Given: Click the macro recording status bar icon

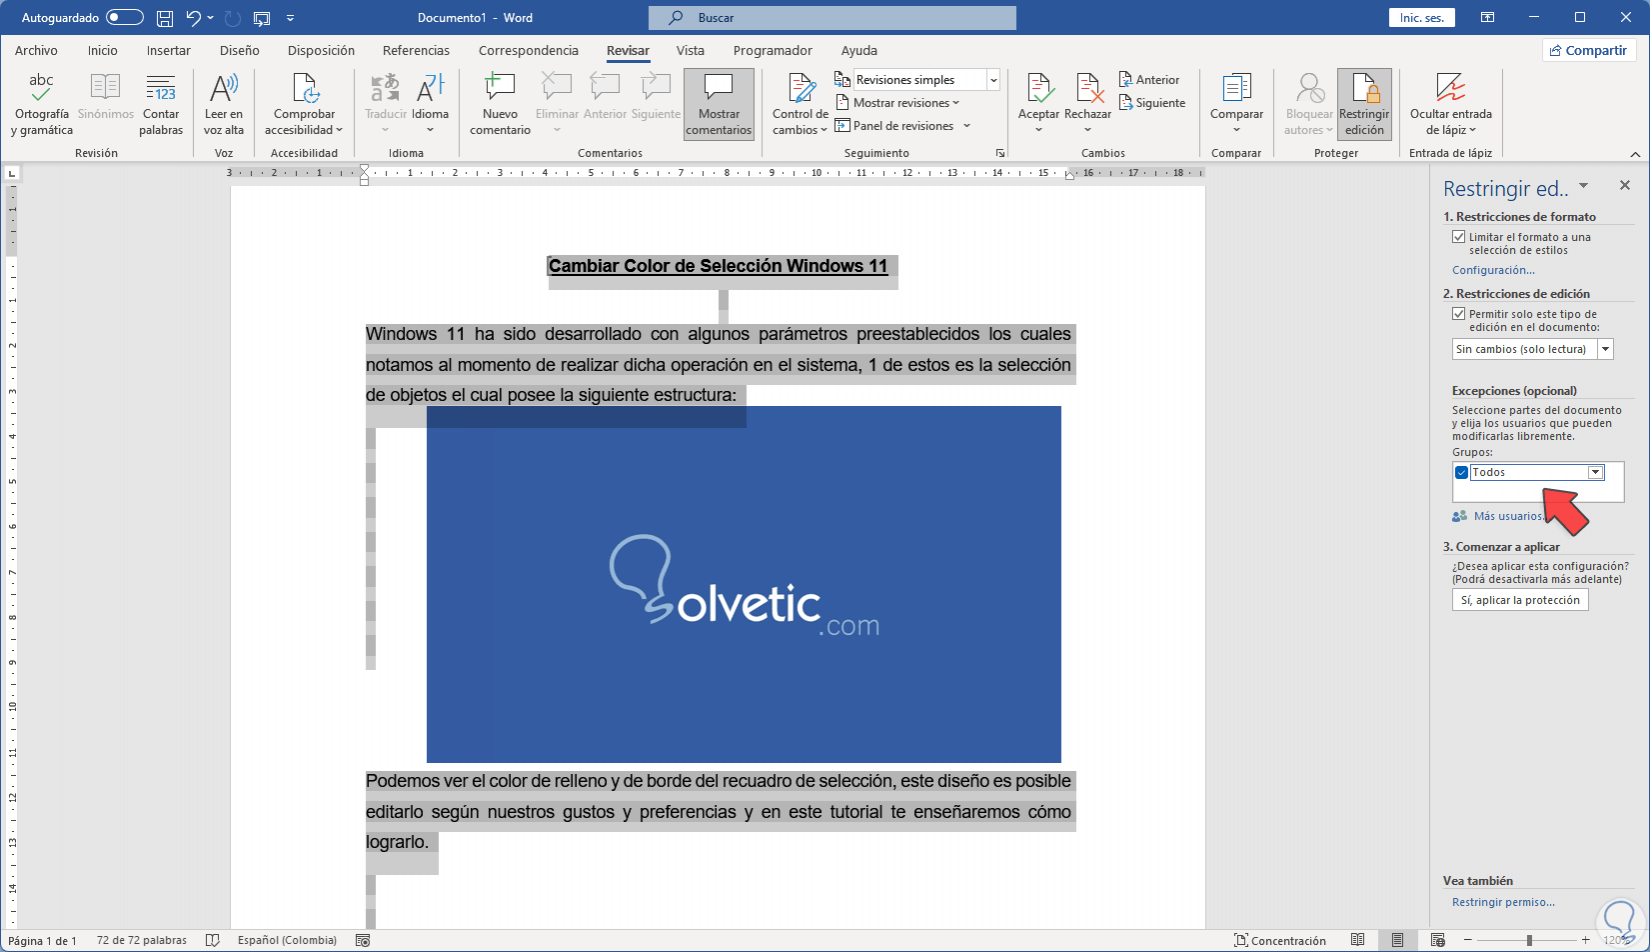Looking at the screenshot, I should [363, 940].
